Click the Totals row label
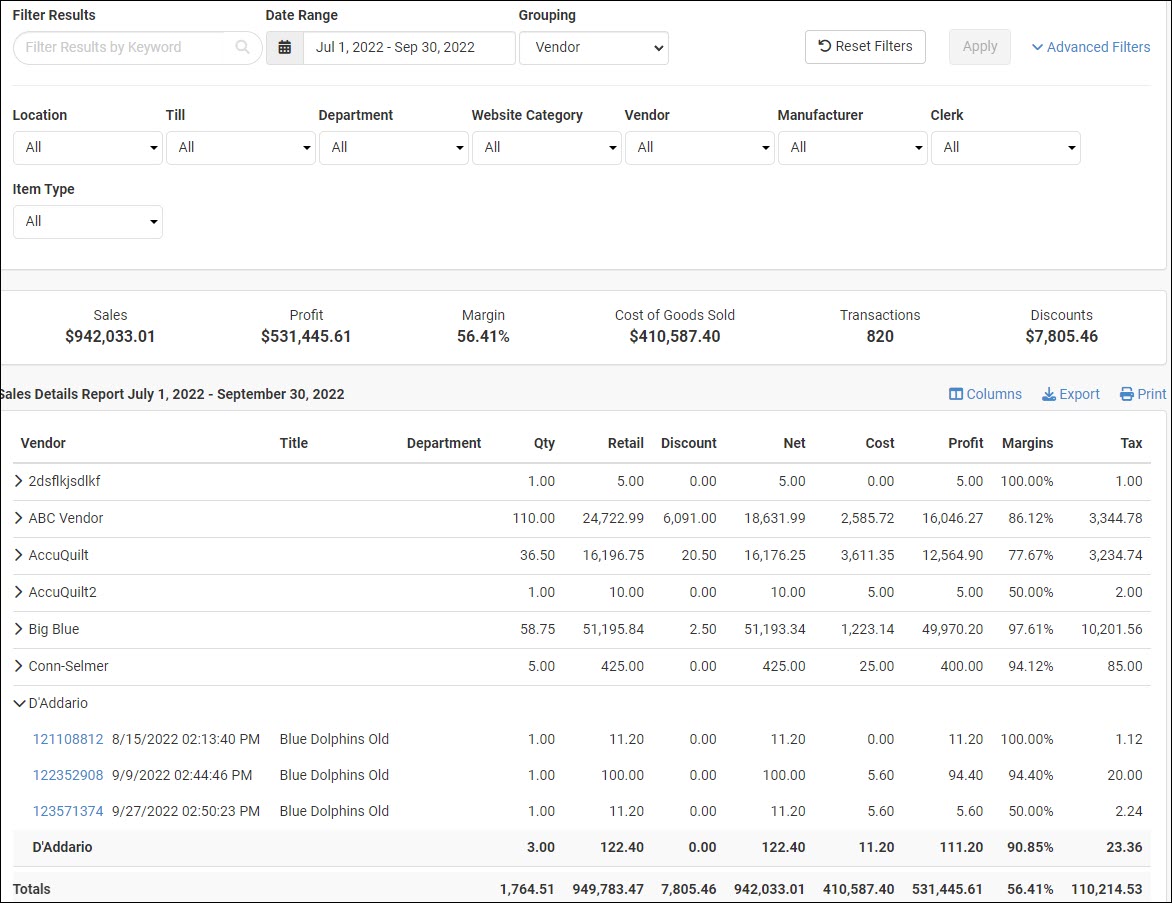This screenshot has width=1172, height=903. click(x=31, y=889)
